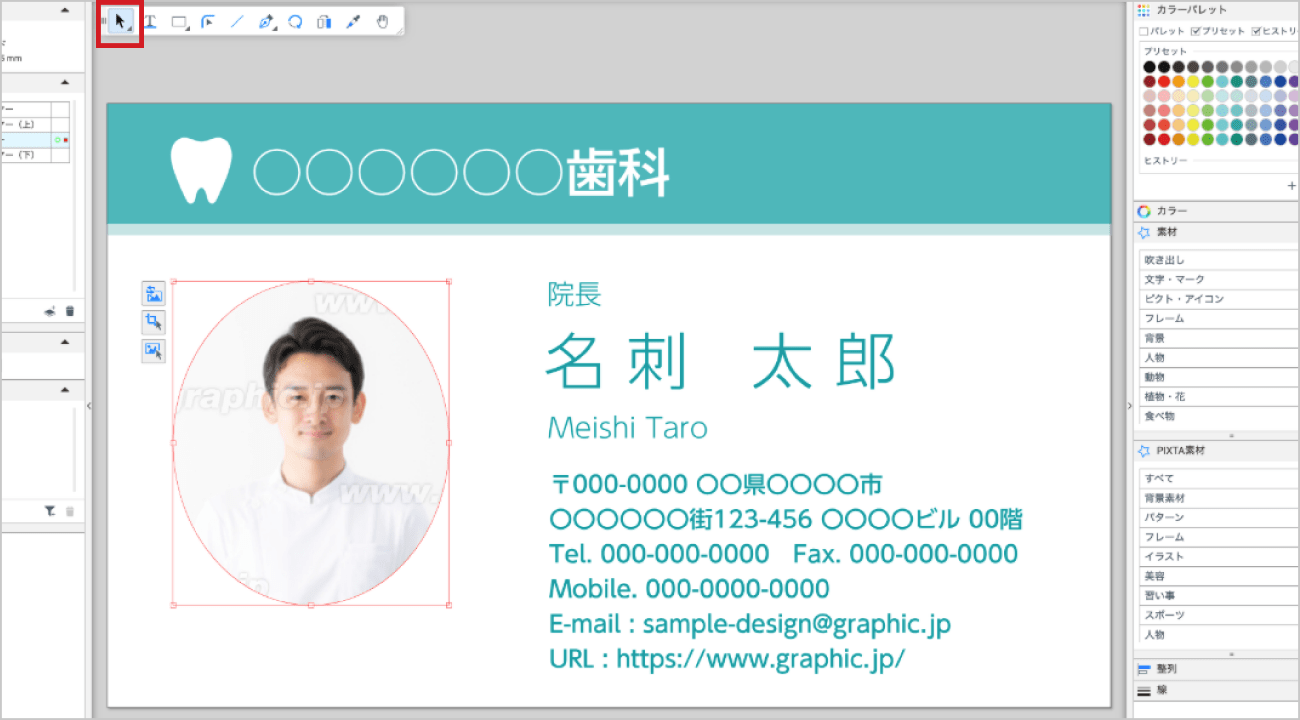Open スポーツ PIXTA category
The image size is (1300, 720).
[1219, 615]
